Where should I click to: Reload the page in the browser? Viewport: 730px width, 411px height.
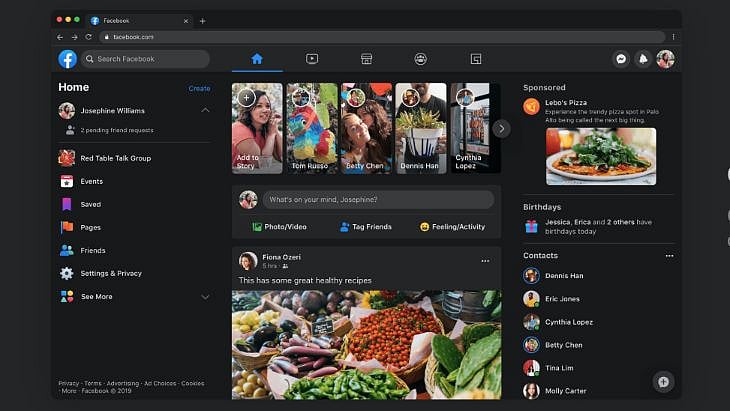89,37
